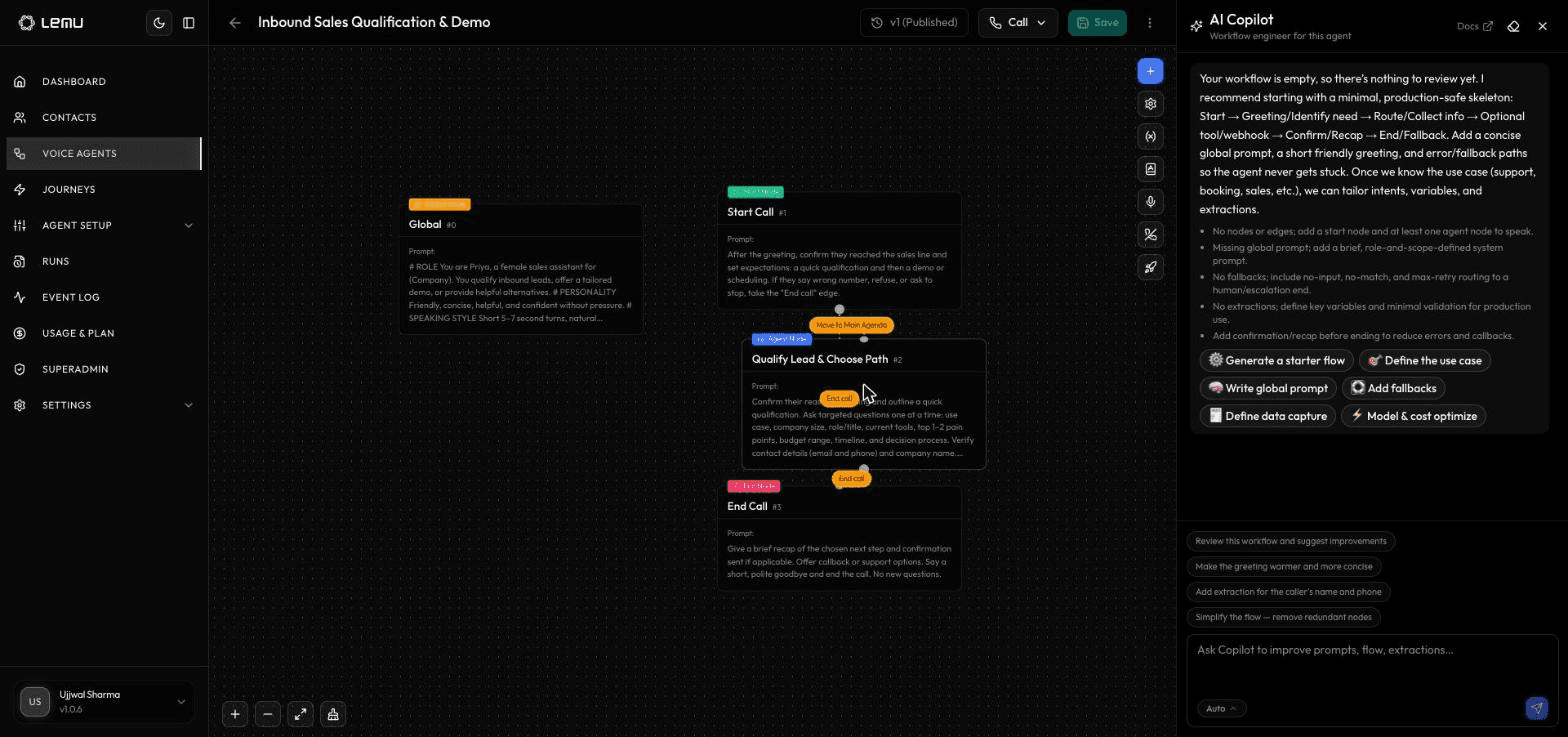Image resolution: width=1568 pixels, height=737 pixels.
Task: Open the knowledge base book icon
Action: (x=1150, y=169)
